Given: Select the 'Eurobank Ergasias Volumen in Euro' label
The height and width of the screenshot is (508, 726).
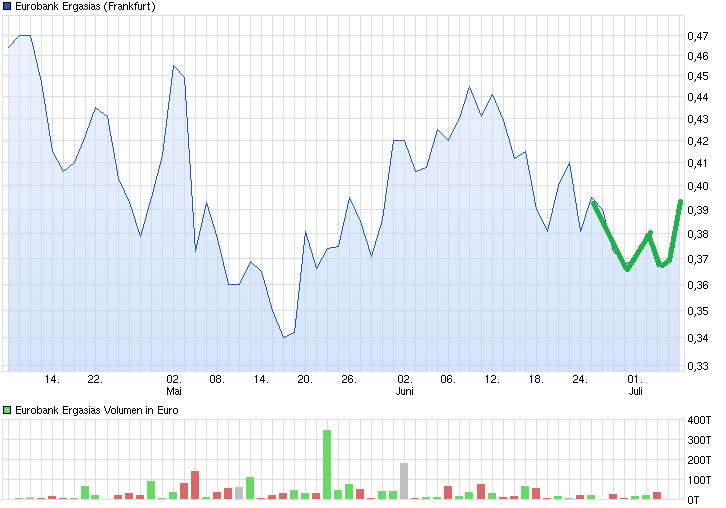Looking at the screenshot, I should [x=97, y=410].
